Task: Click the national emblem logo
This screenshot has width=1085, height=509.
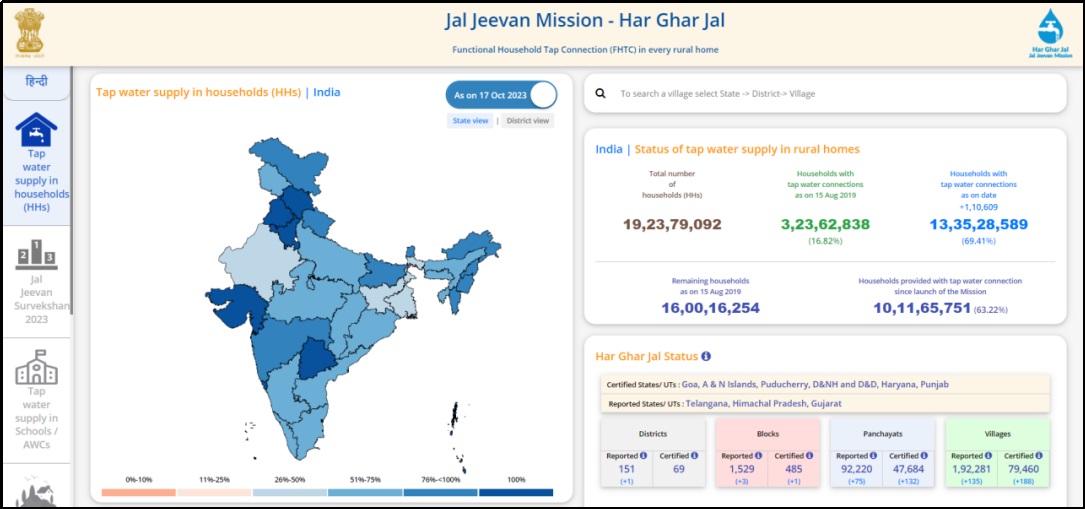Action: pos(30,32)
